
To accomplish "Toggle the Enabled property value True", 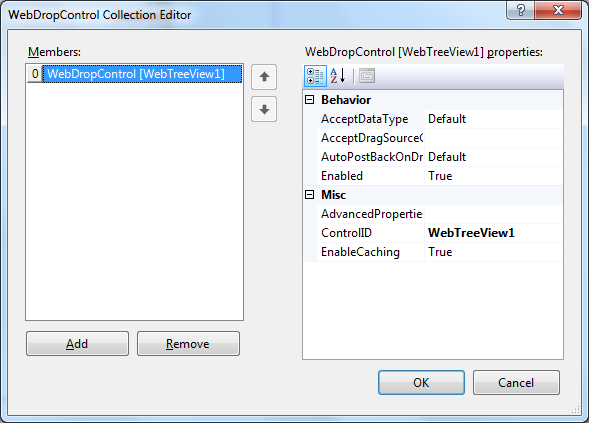I will pos(494,176).
